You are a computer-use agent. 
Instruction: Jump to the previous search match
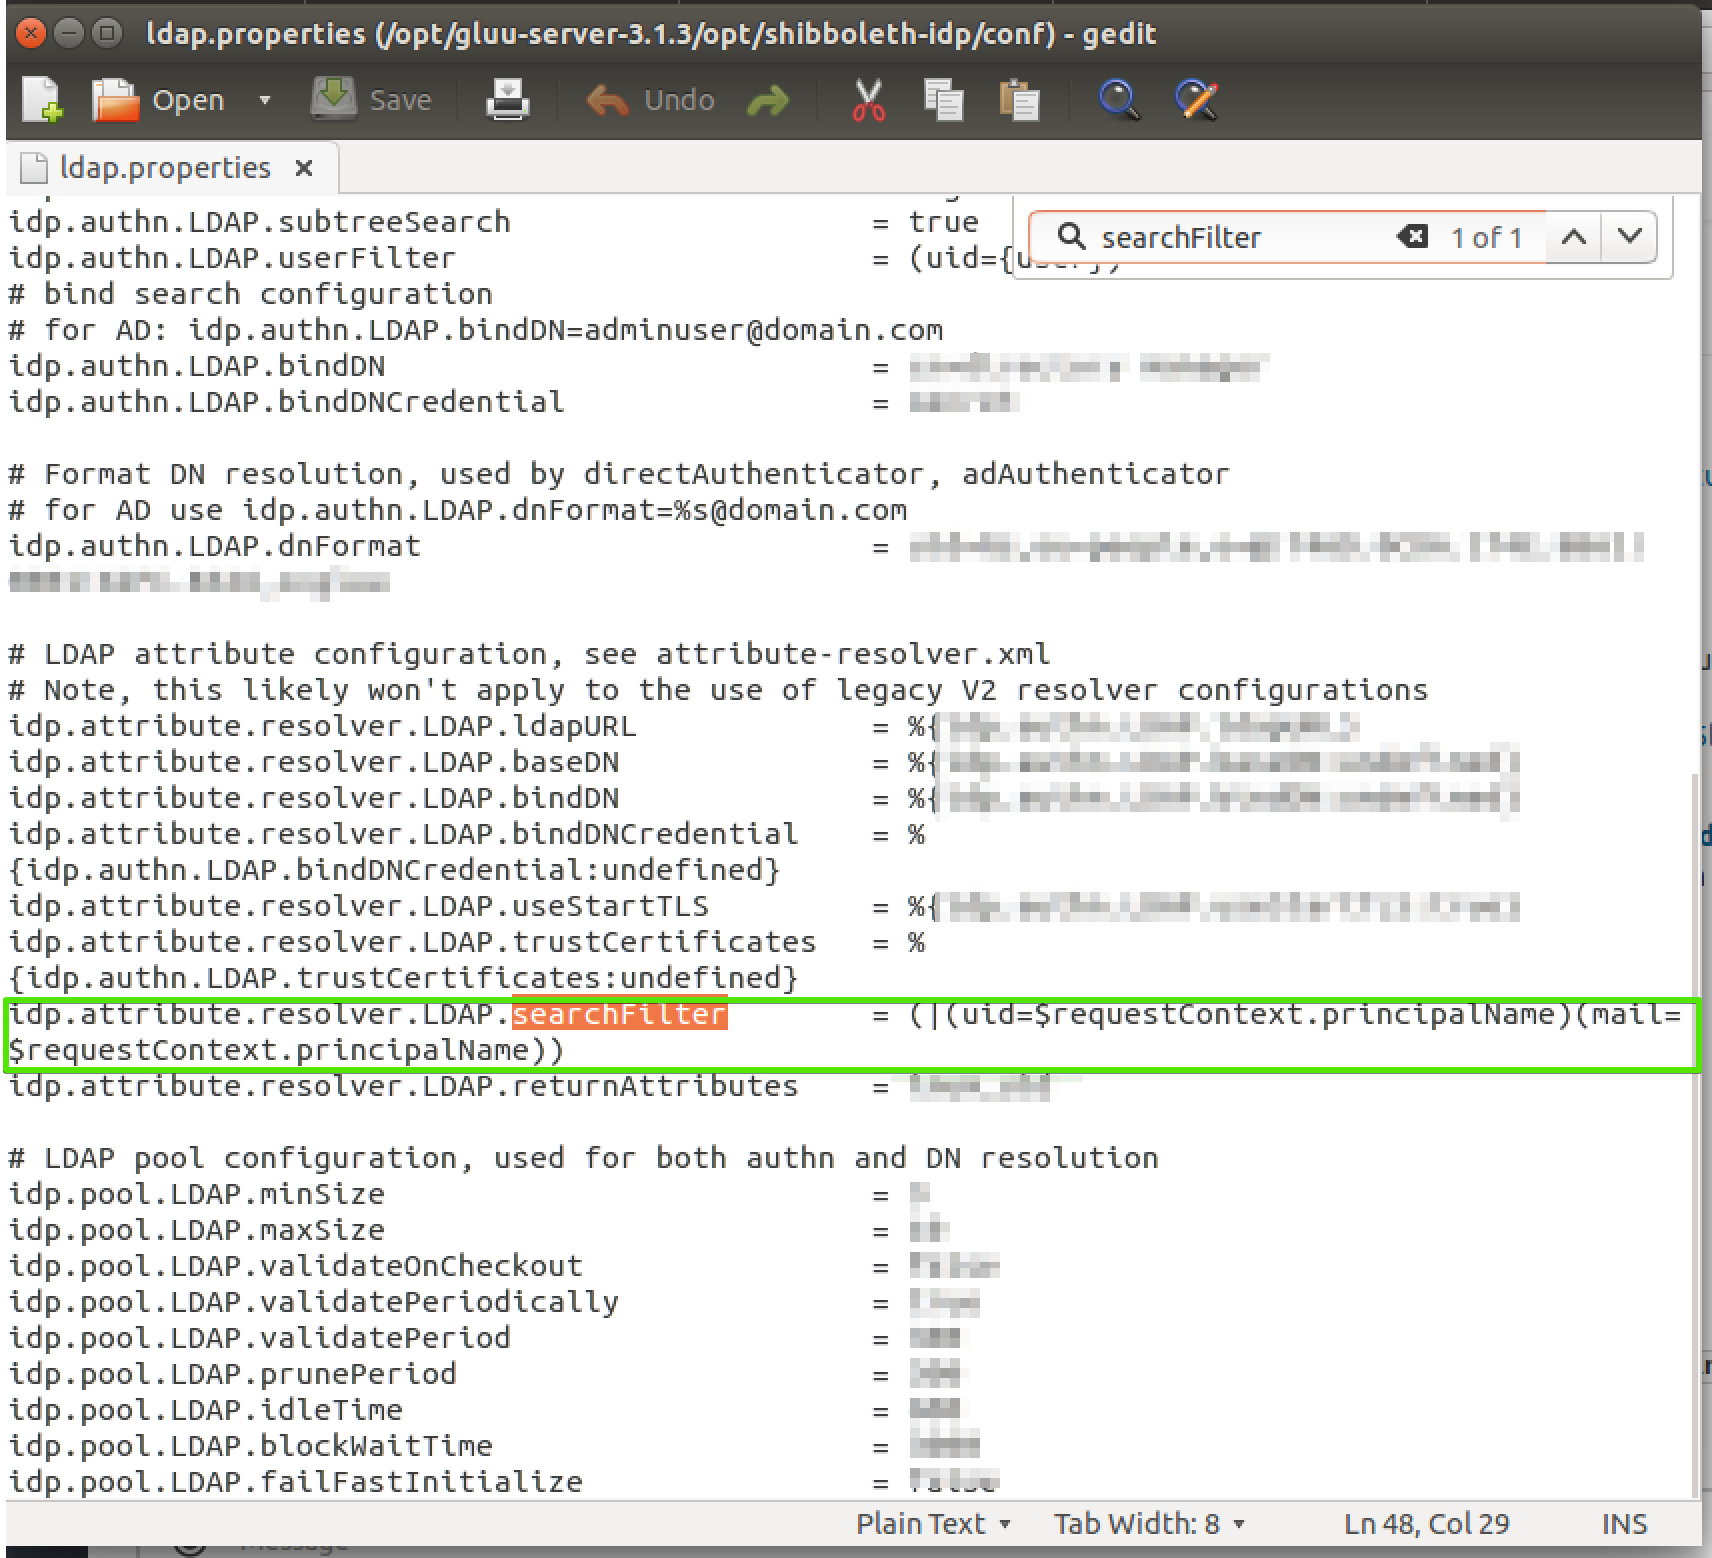tap(1573, 237)
